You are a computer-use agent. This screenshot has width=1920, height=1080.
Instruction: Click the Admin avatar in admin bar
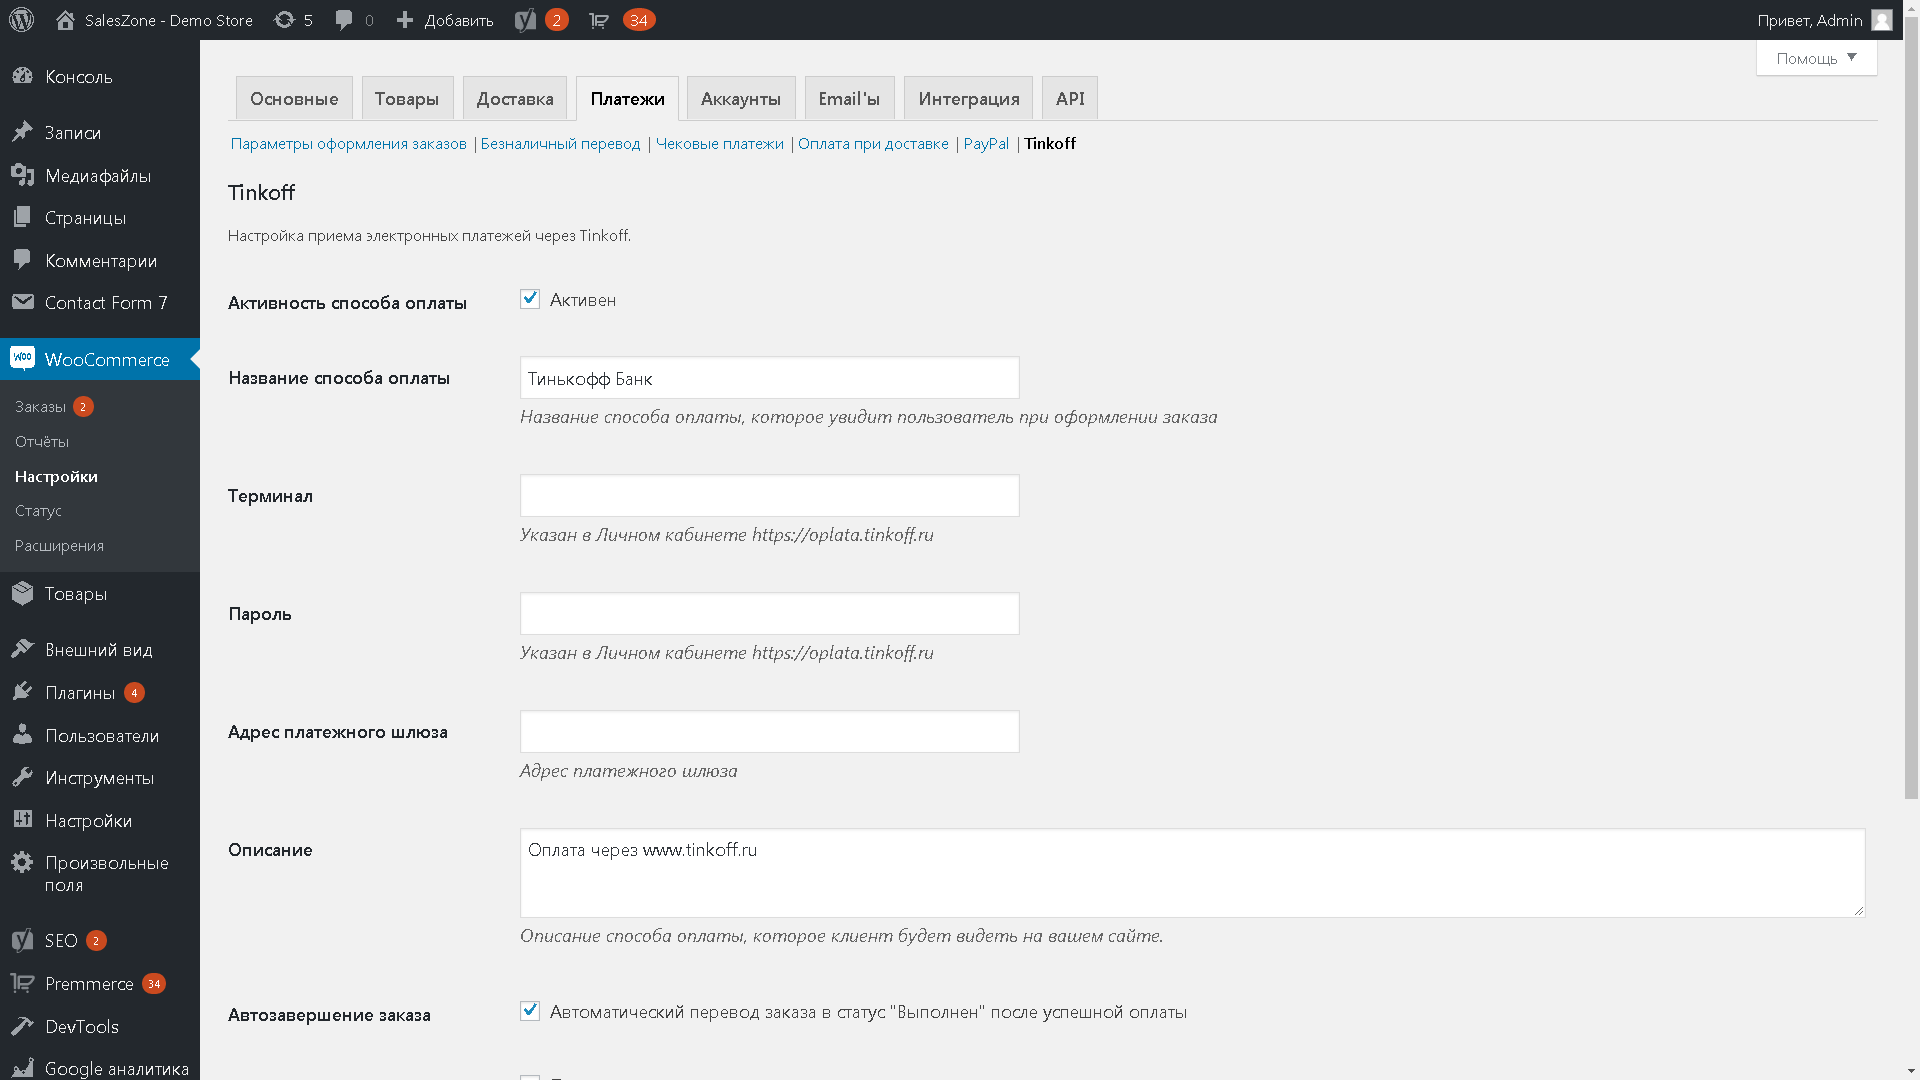(x=1882, y=20)
